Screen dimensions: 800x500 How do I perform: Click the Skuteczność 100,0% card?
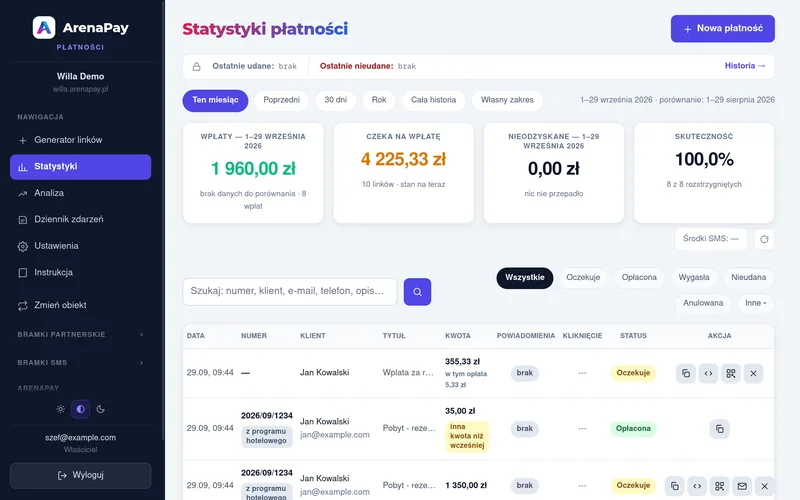[704, 173]
